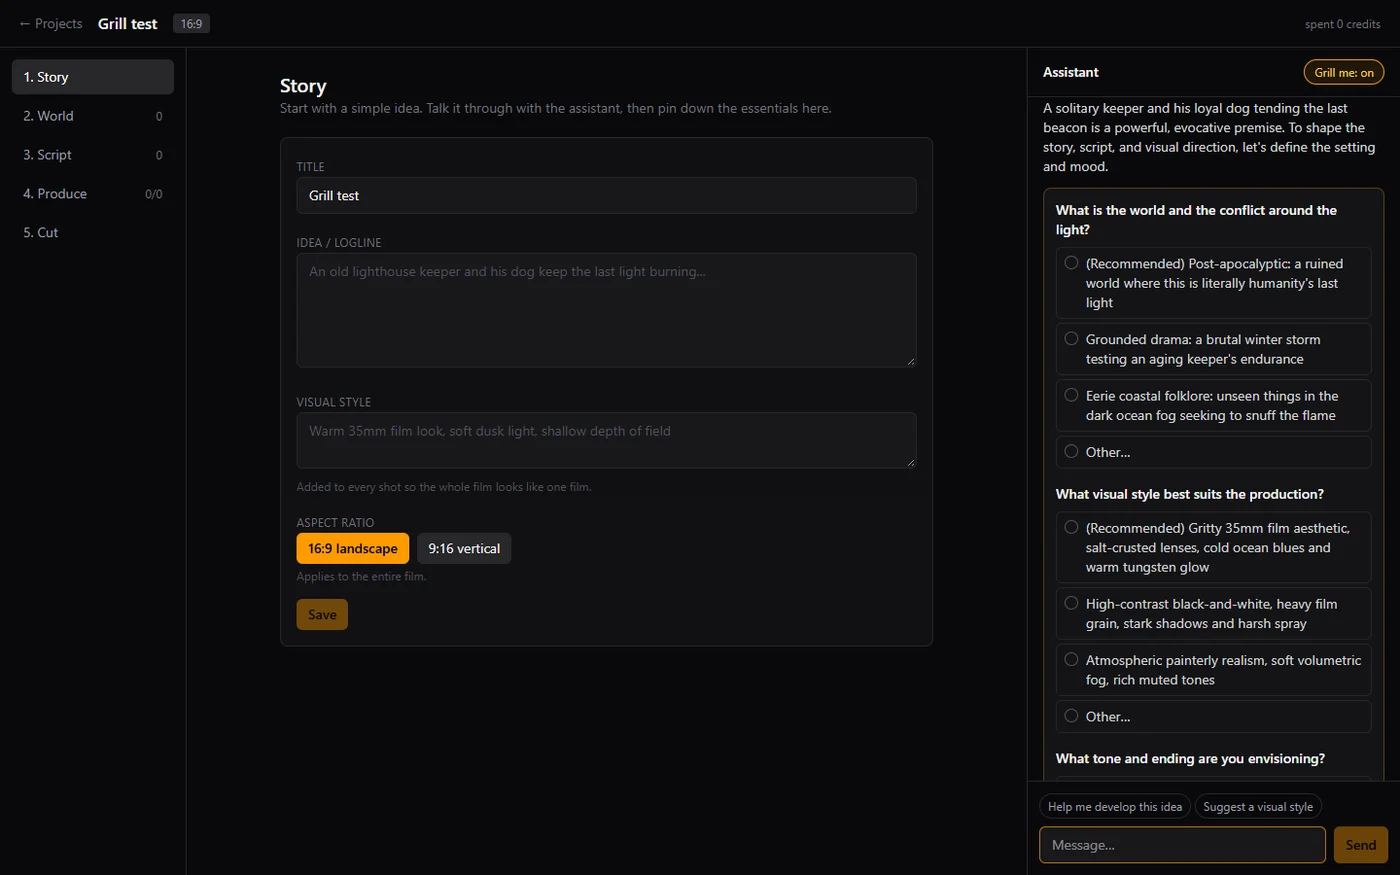1400x875 pixels.
Task: Click the Assistant panel heading
Action: pyautogui.click(x=1070, y=72)
